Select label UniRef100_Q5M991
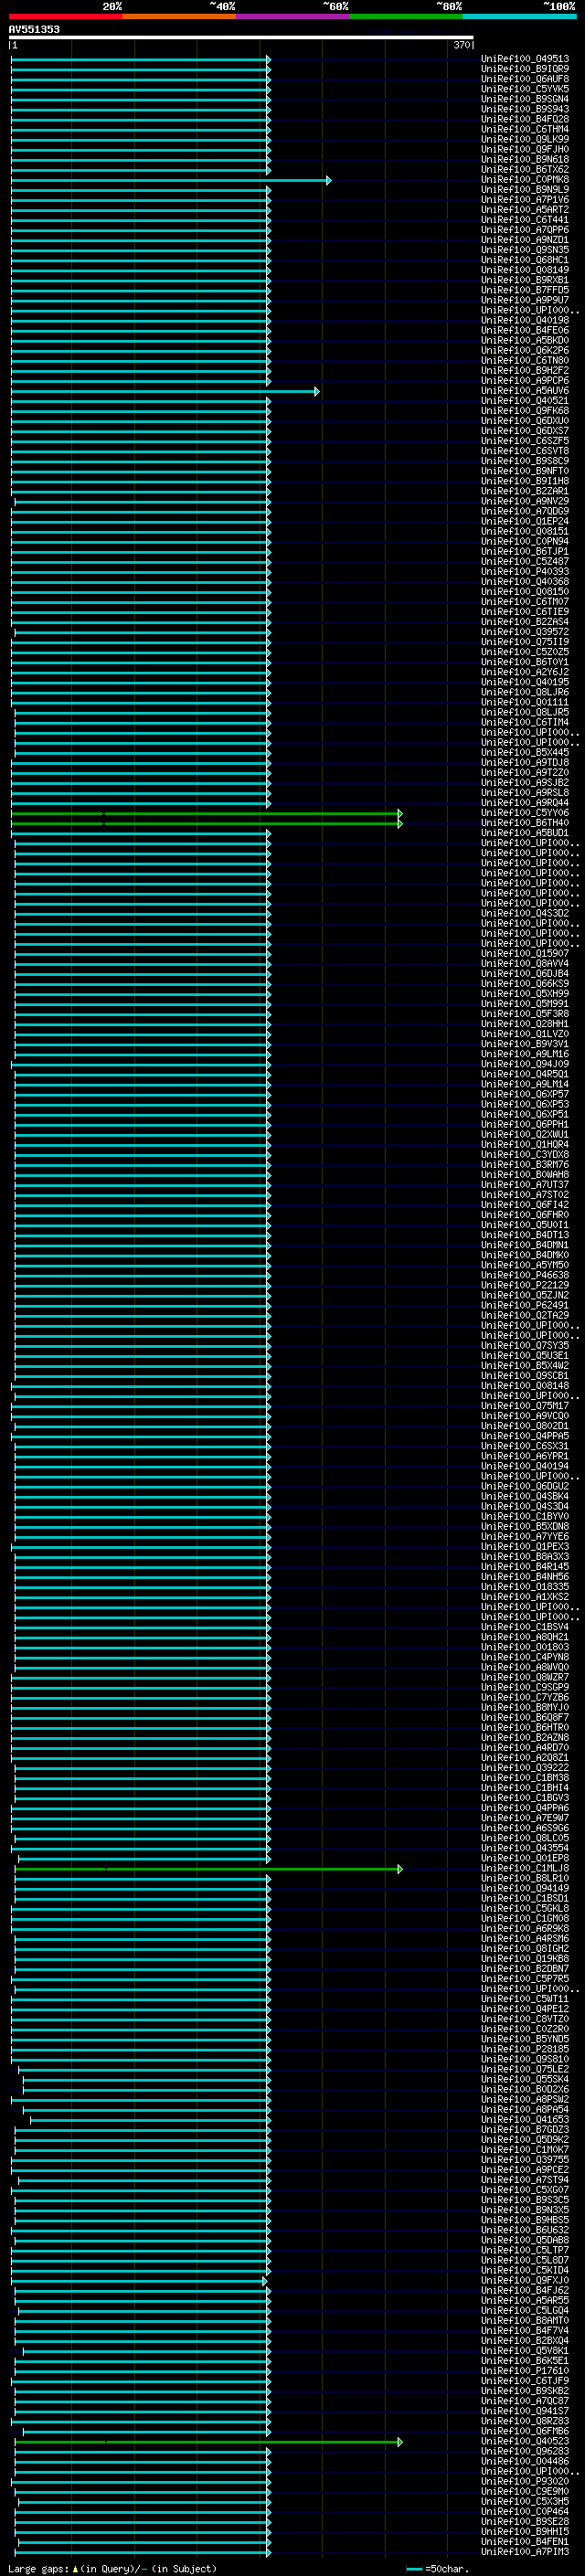This screenshot has width=585, height=2576. [x=525, y=1004]
